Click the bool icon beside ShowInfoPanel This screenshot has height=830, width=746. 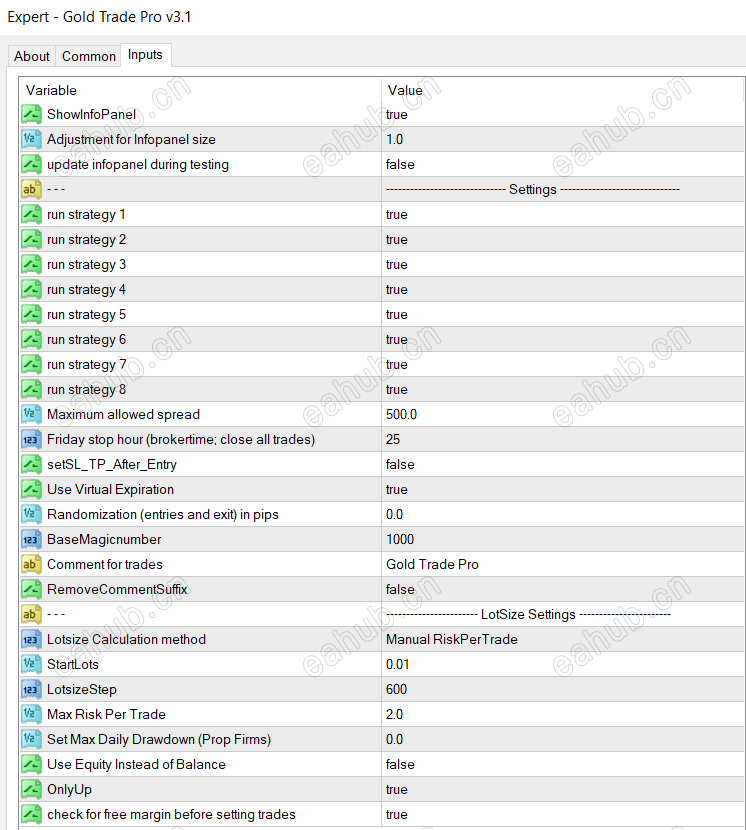point(31,114)
